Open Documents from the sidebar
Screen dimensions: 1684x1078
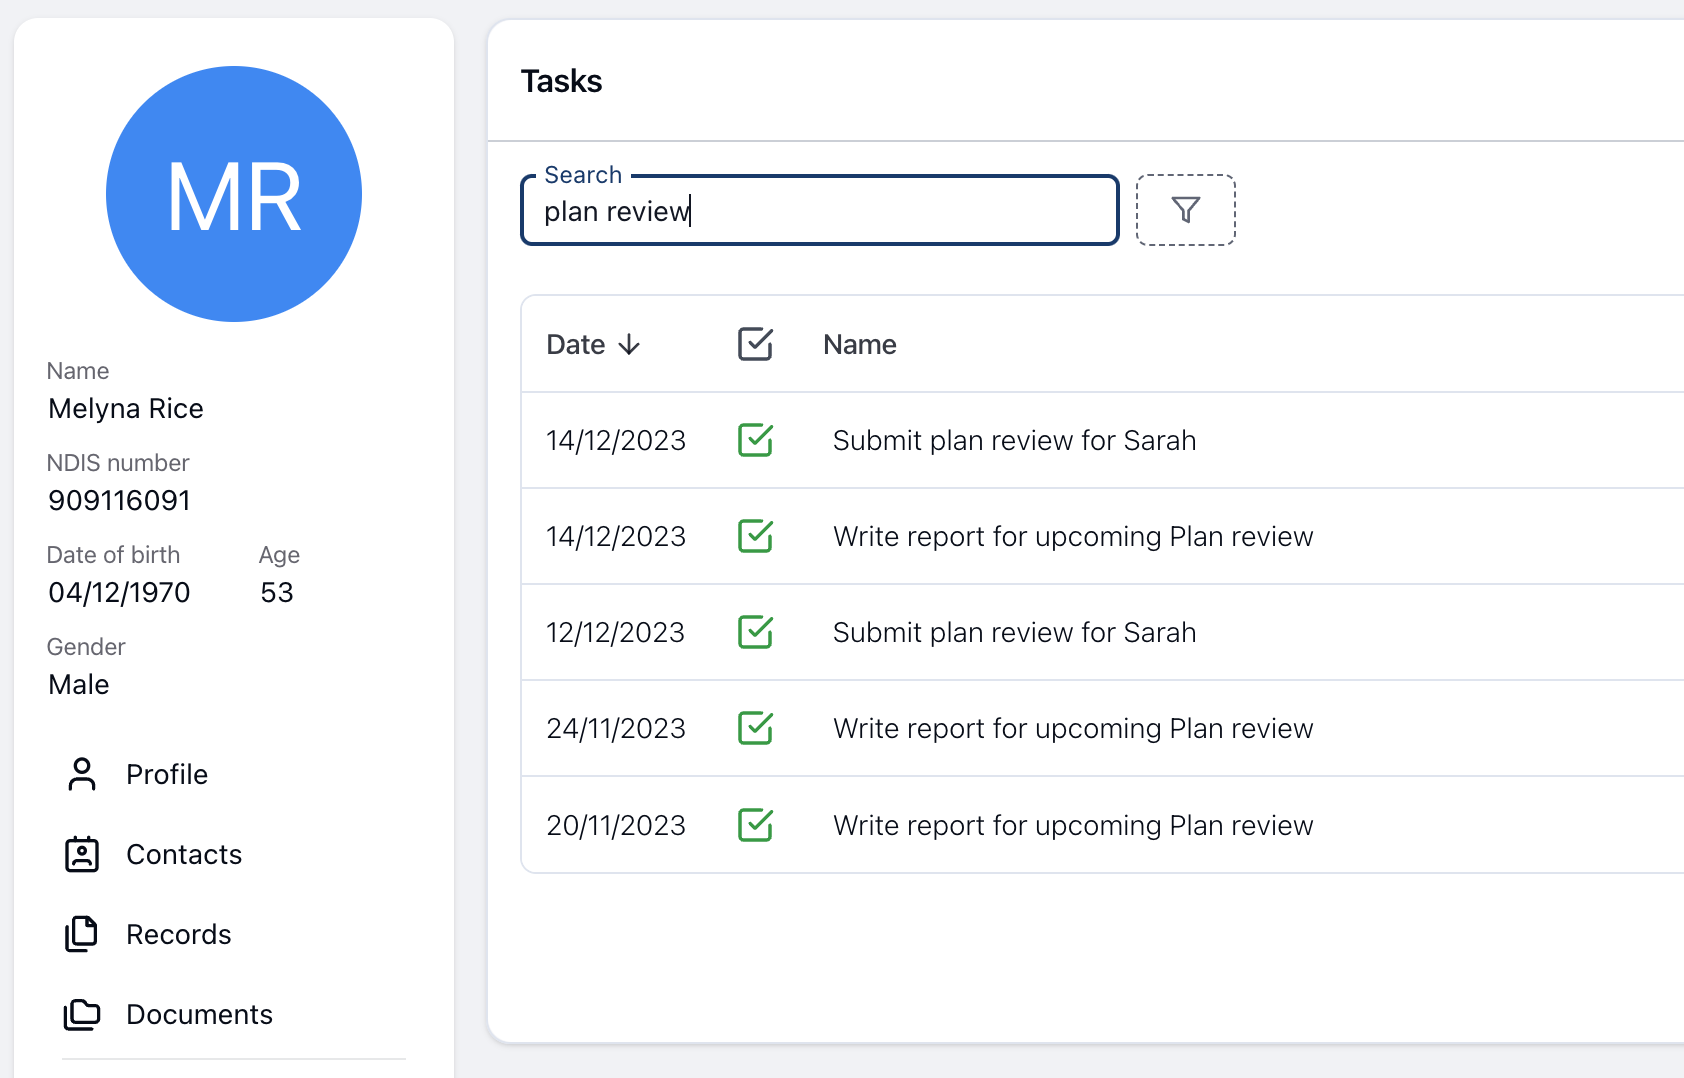199,1014
